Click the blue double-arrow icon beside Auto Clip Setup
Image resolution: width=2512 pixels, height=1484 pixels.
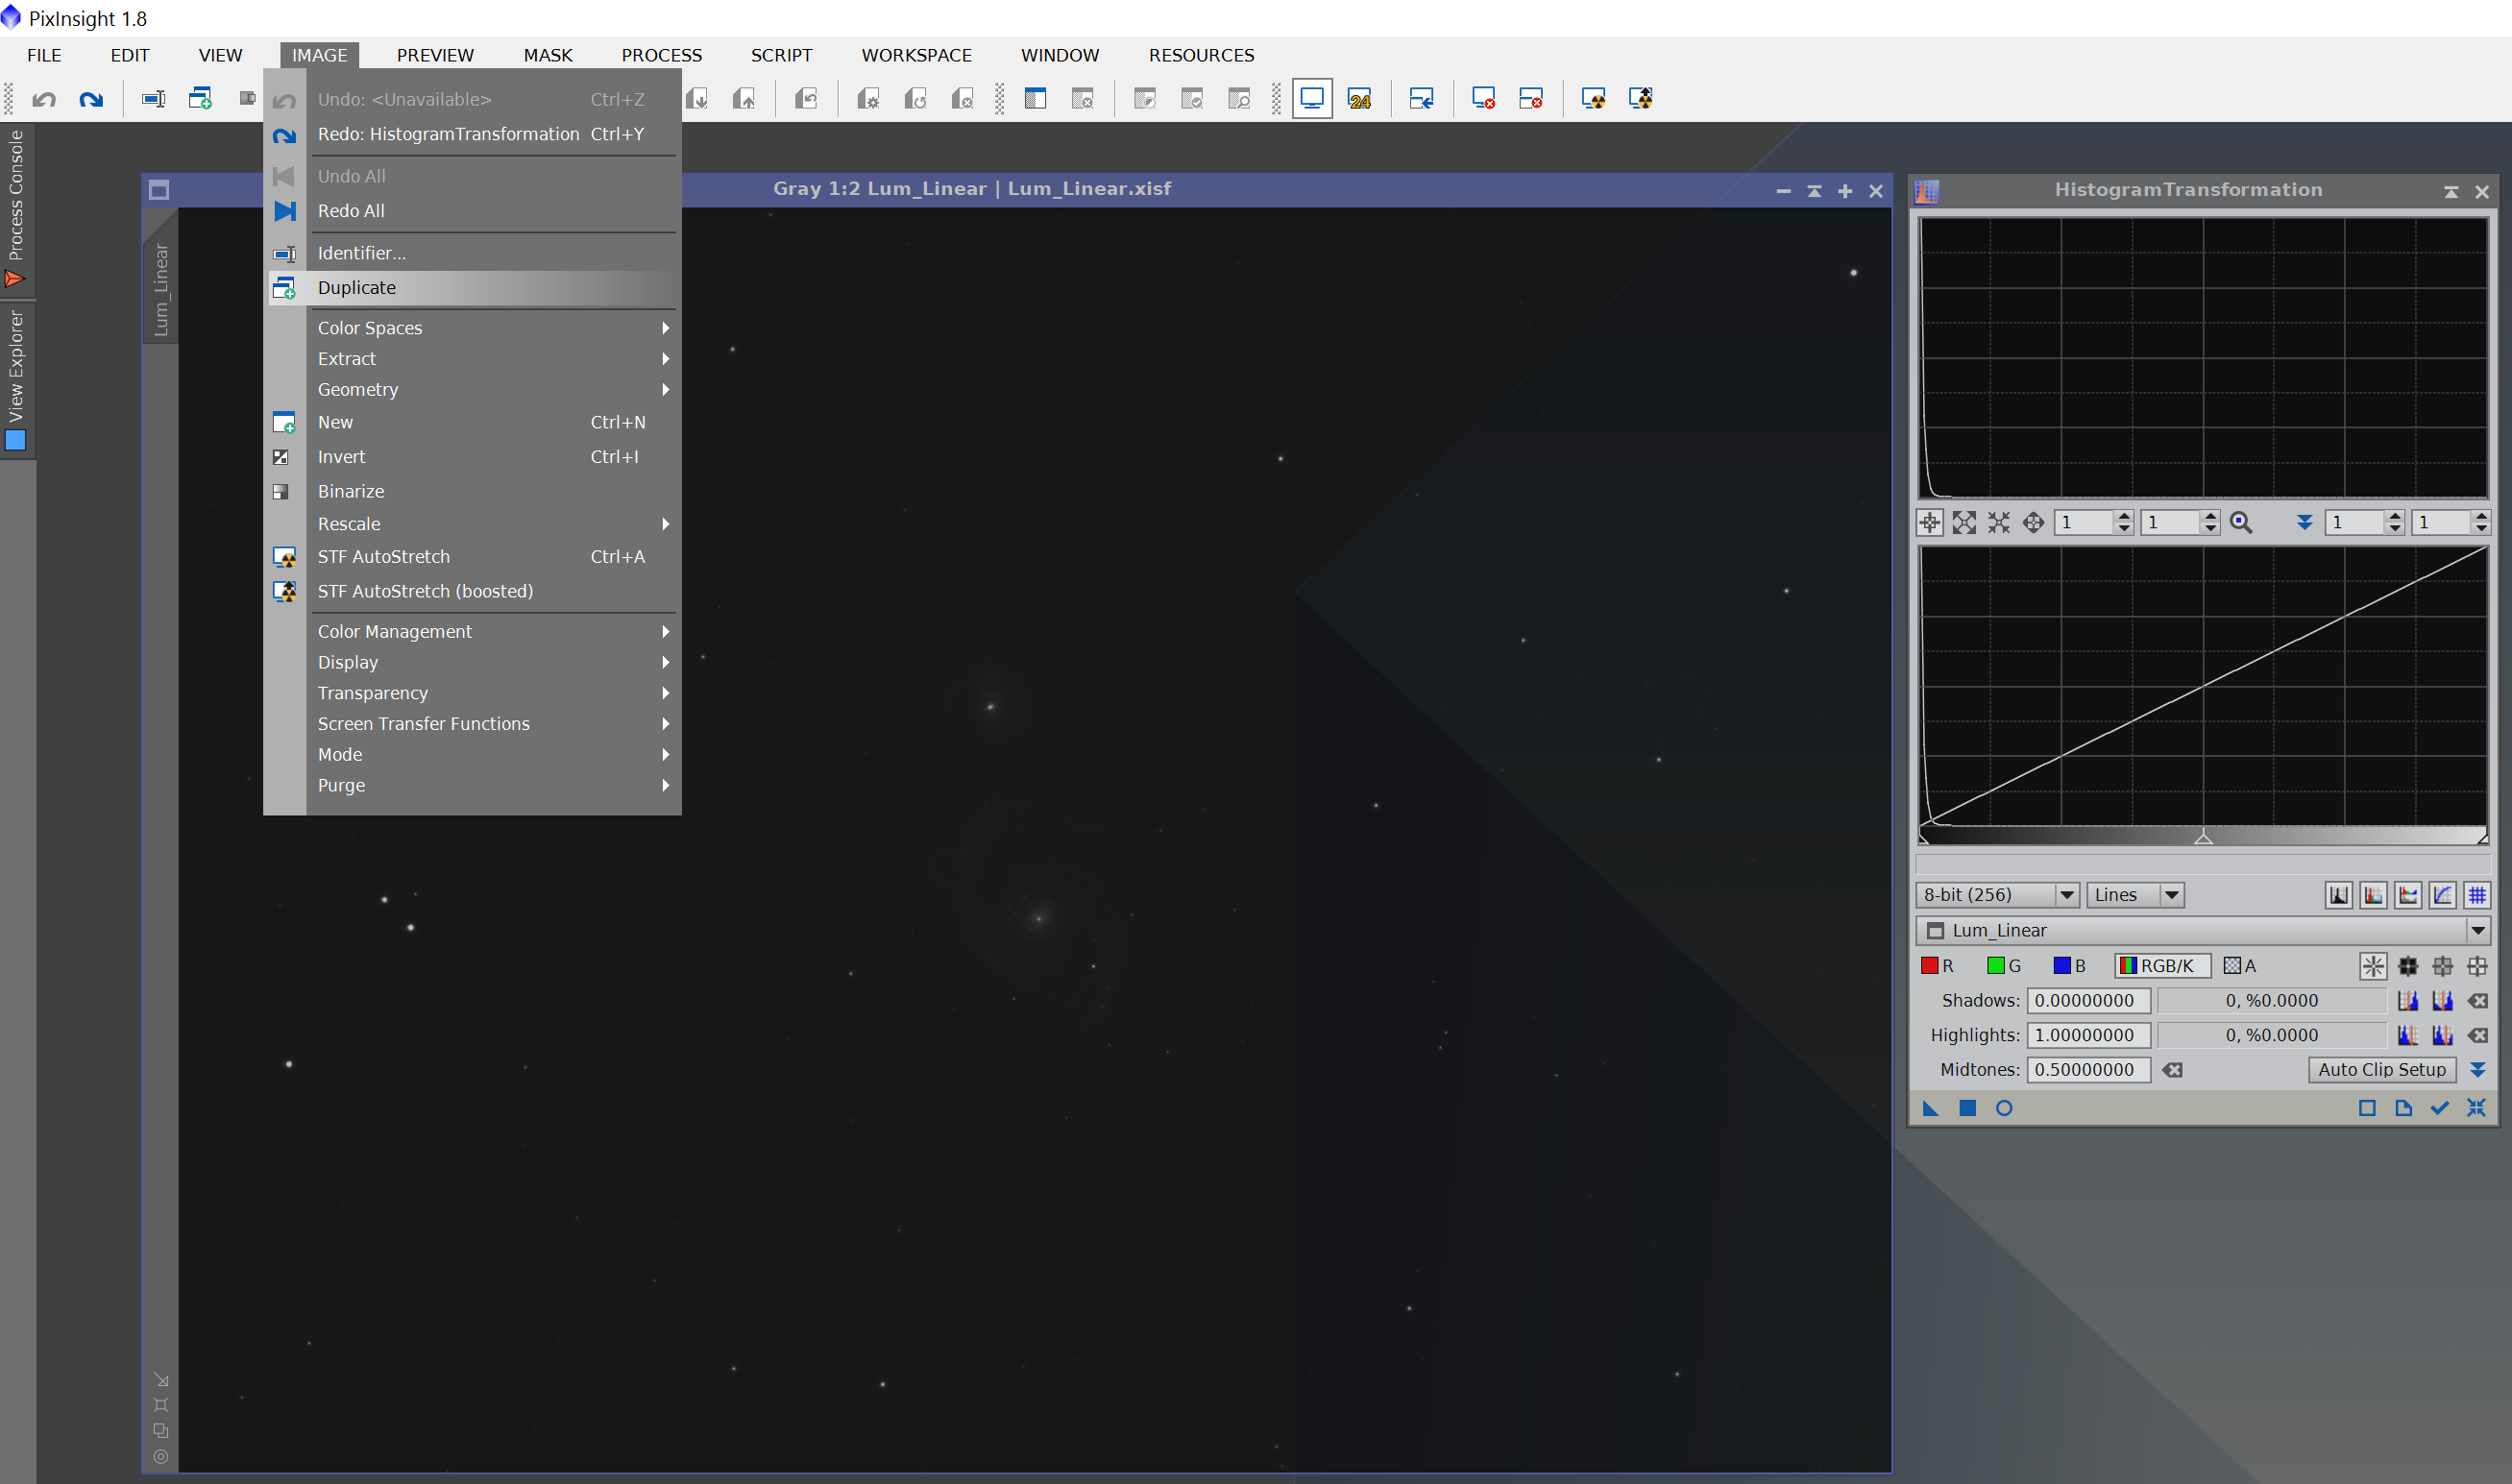click(2478, 1069)
